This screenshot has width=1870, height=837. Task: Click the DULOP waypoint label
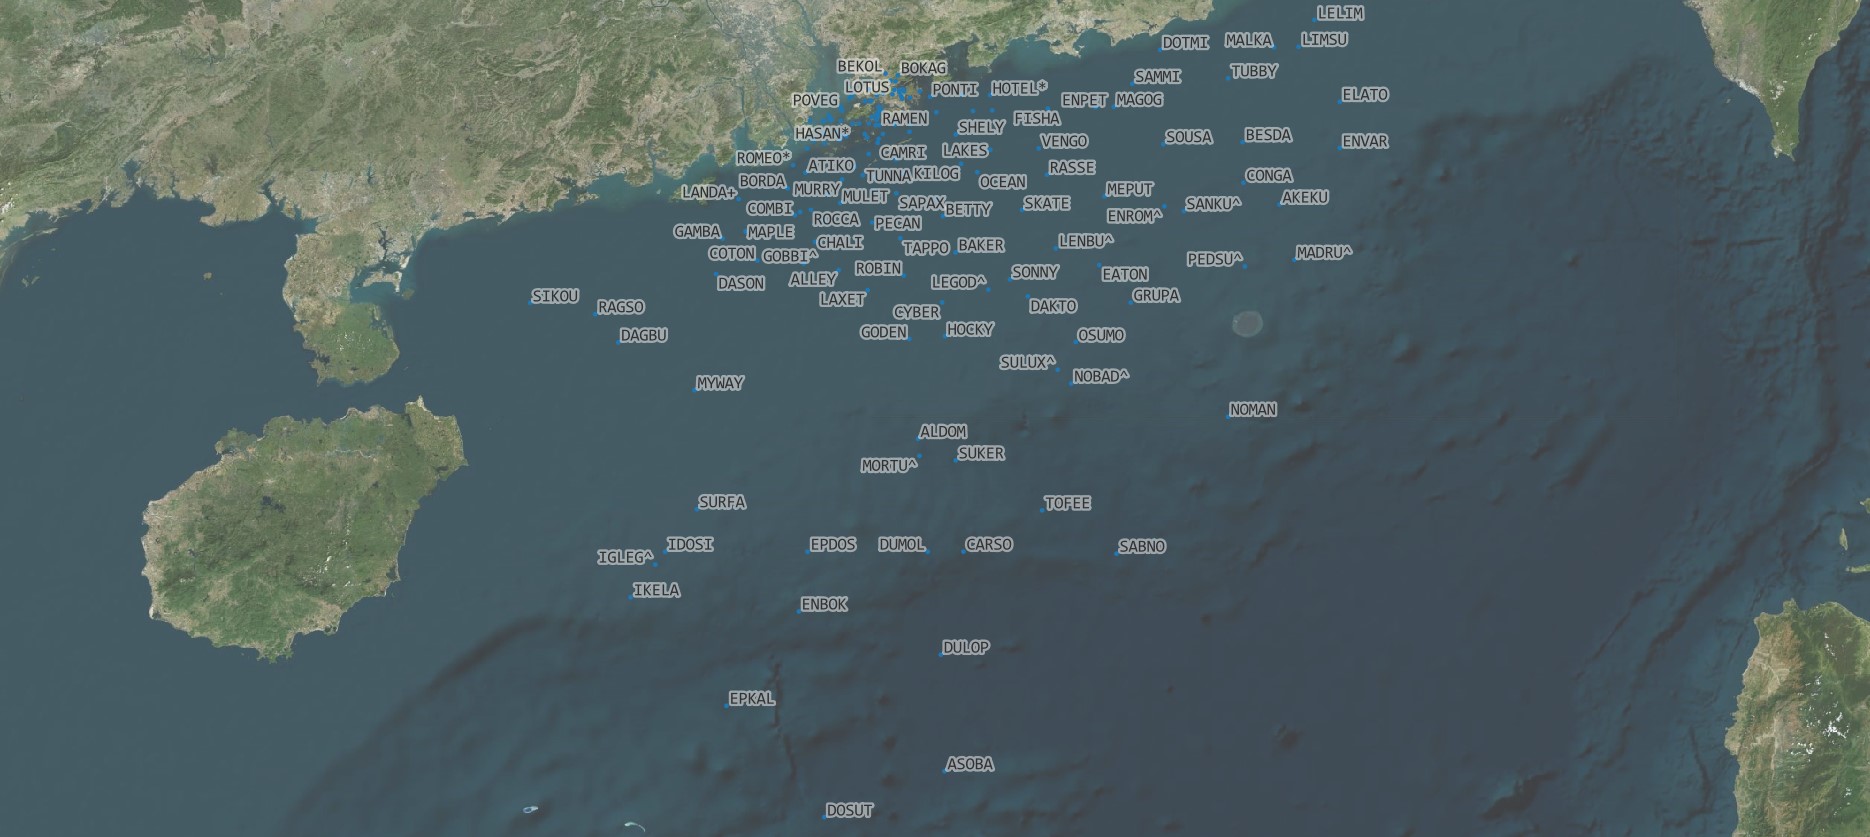tap(966, 648)
